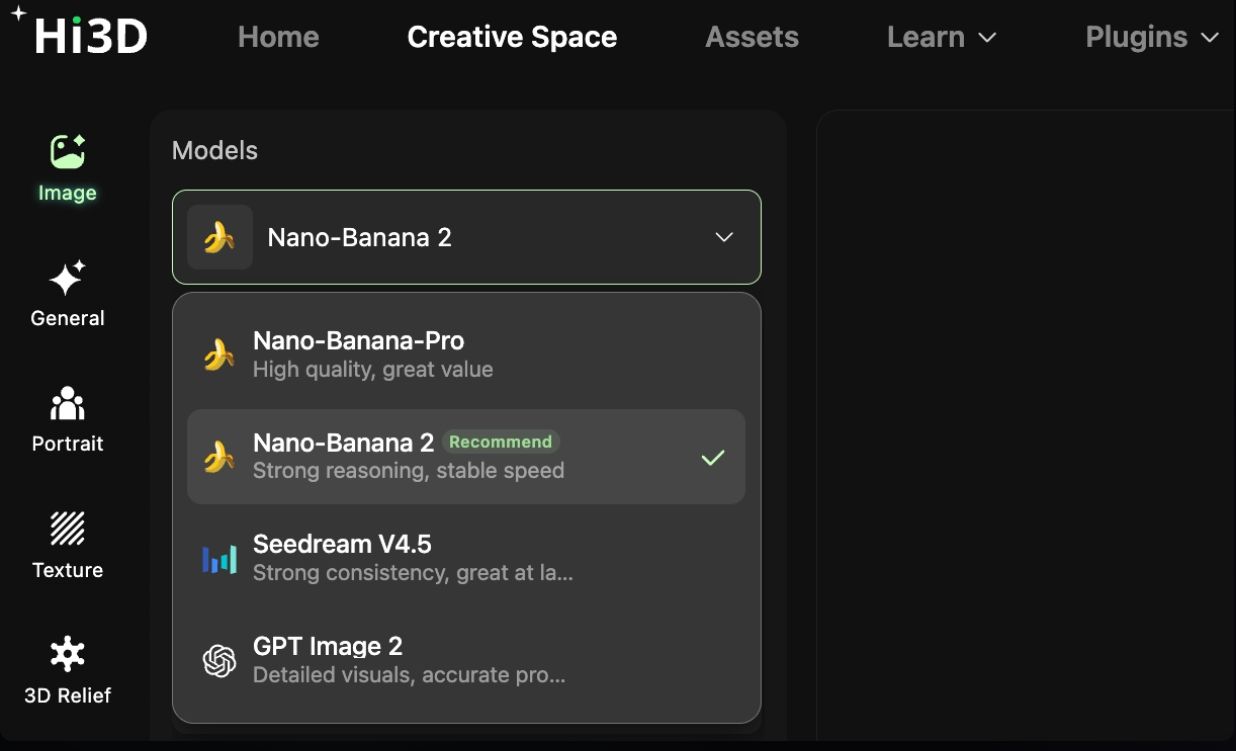1236x751 pixels.
Task: Expand the Plugins menu in the navbar
Action: 1152,37
